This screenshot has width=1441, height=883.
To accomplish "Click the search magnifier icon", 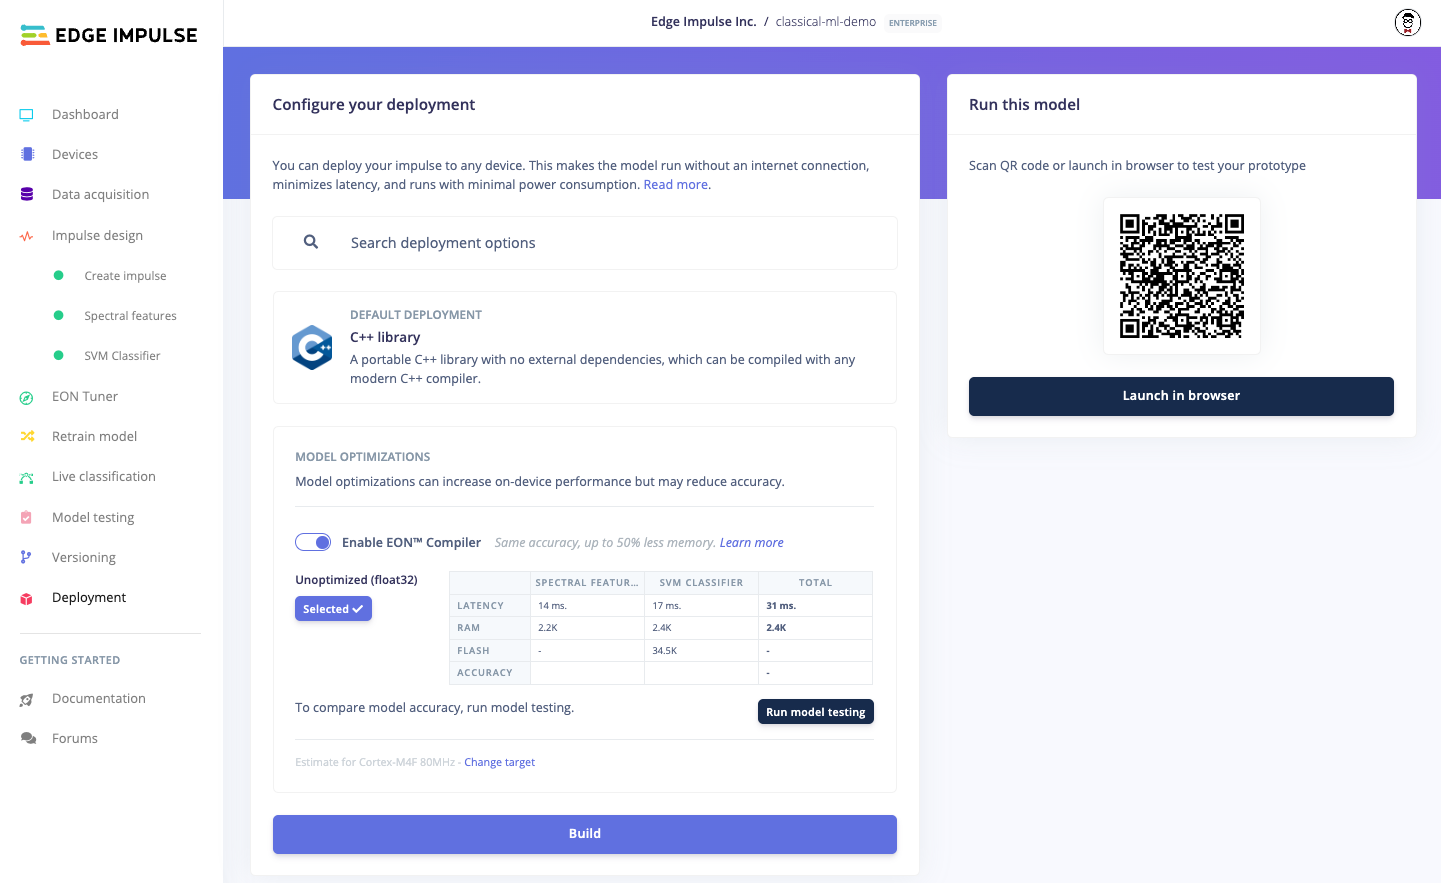I will tap(311, 242).
